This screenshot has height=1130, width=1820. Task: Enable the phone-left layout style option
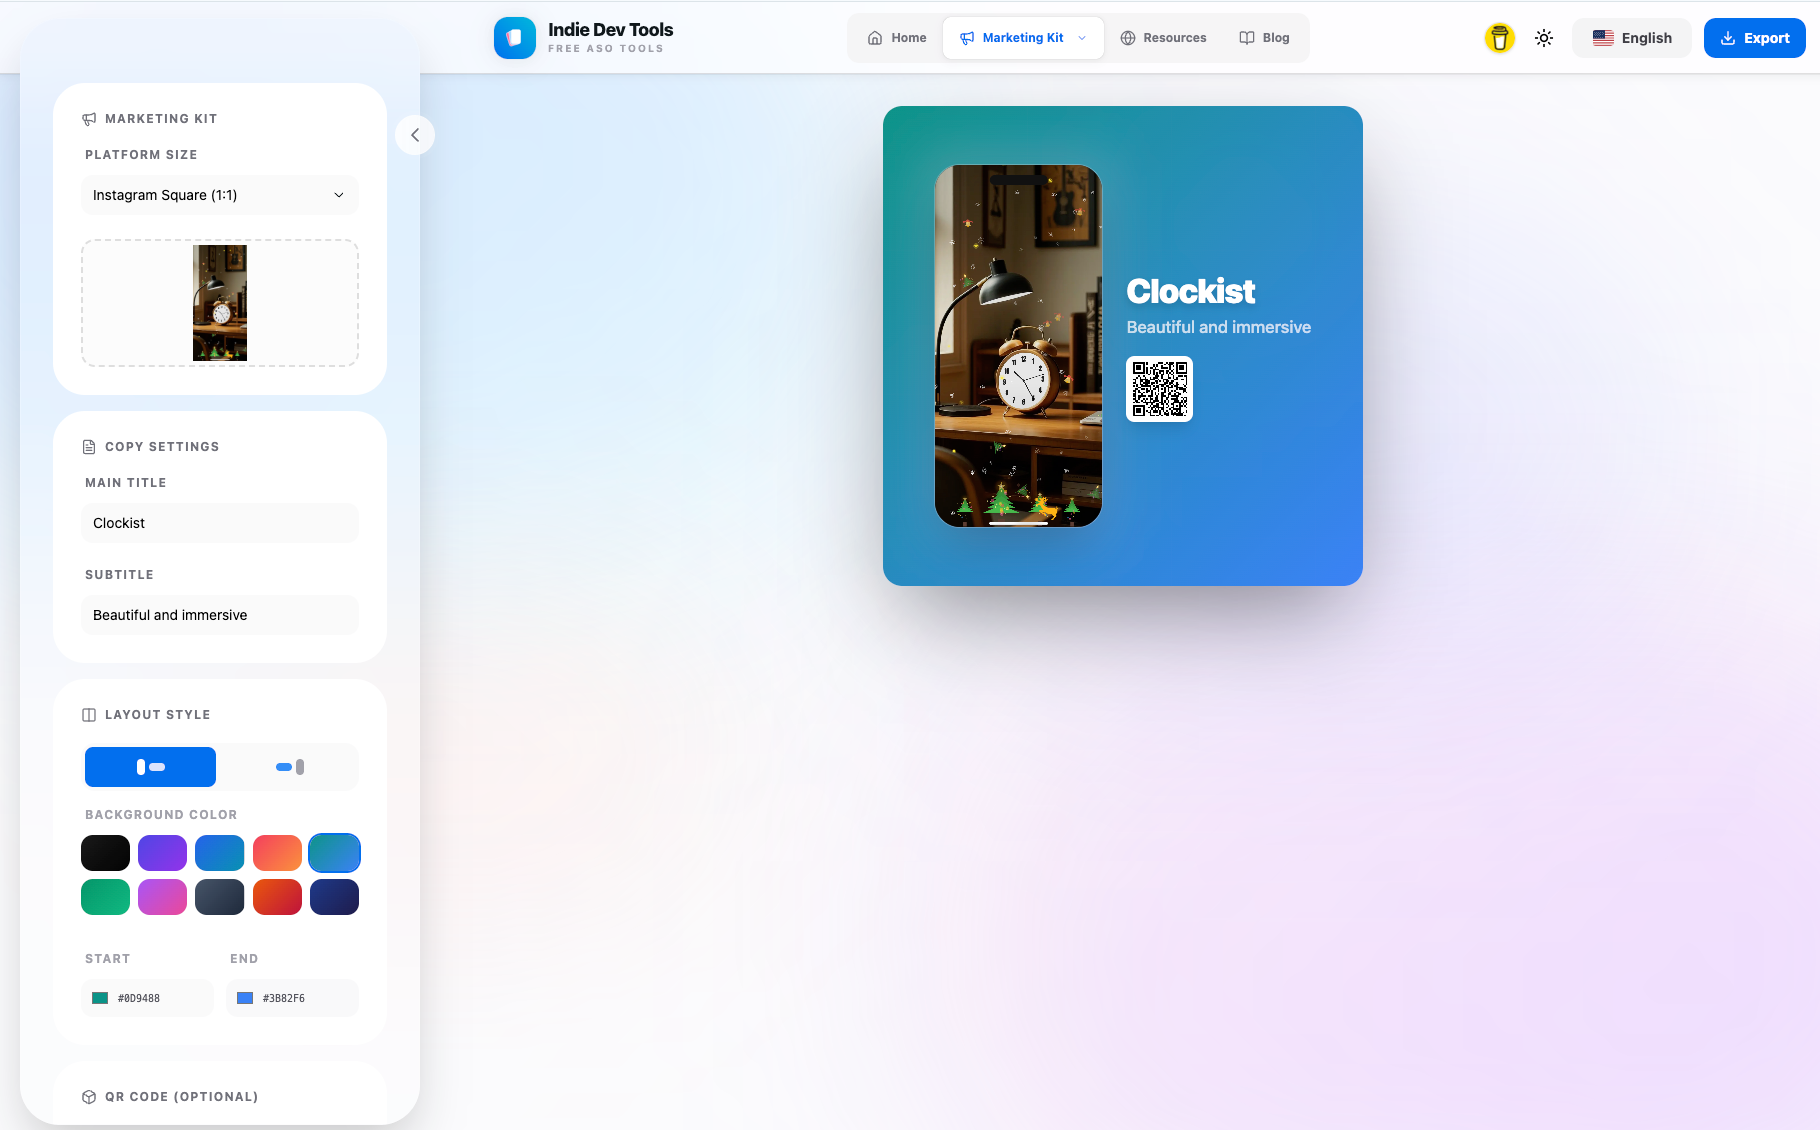(150, 767)
